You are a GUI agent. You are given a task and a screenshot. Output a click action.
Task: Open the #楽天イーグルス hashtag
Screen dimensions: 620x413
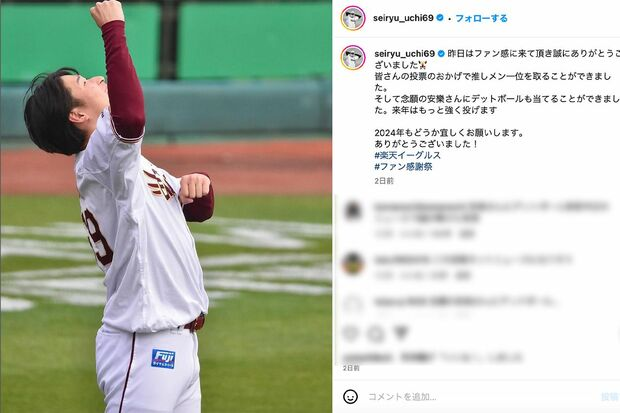(407, 155)
